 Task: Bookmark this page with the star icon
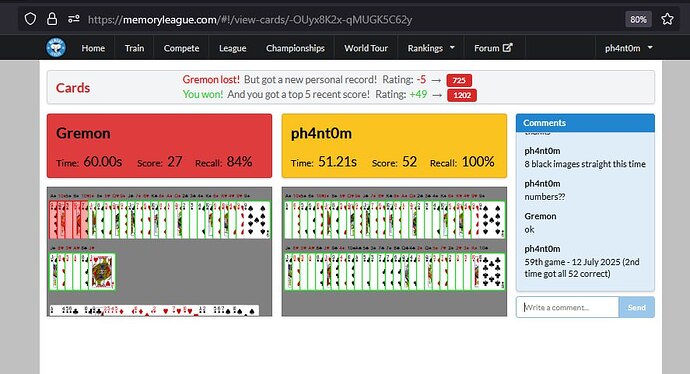coord(667,19)
